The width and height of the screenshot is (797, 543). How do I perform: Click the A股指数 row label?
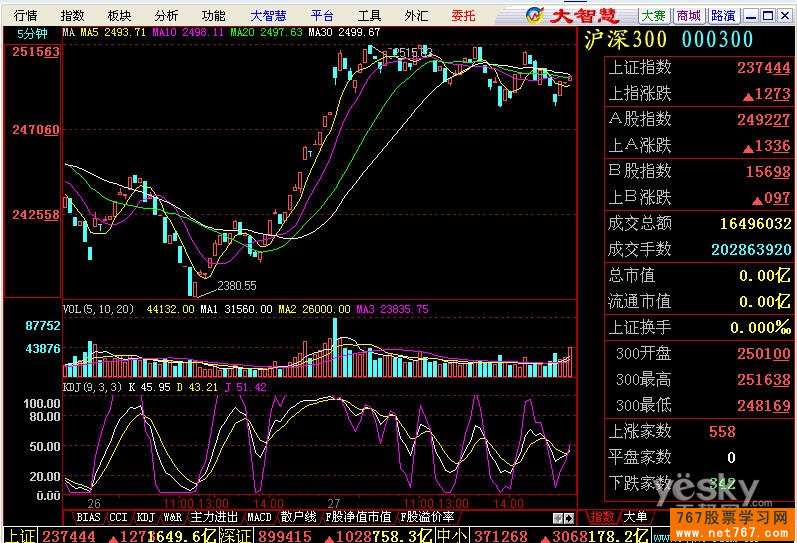click(x=639, y=119)
